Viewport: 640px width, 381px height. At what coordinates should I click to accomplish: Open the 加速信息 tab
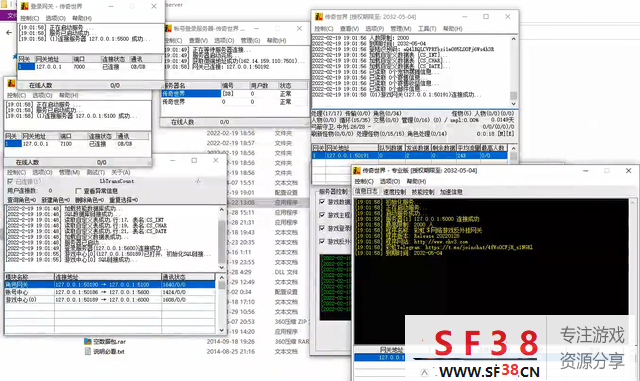pos(451,192)
